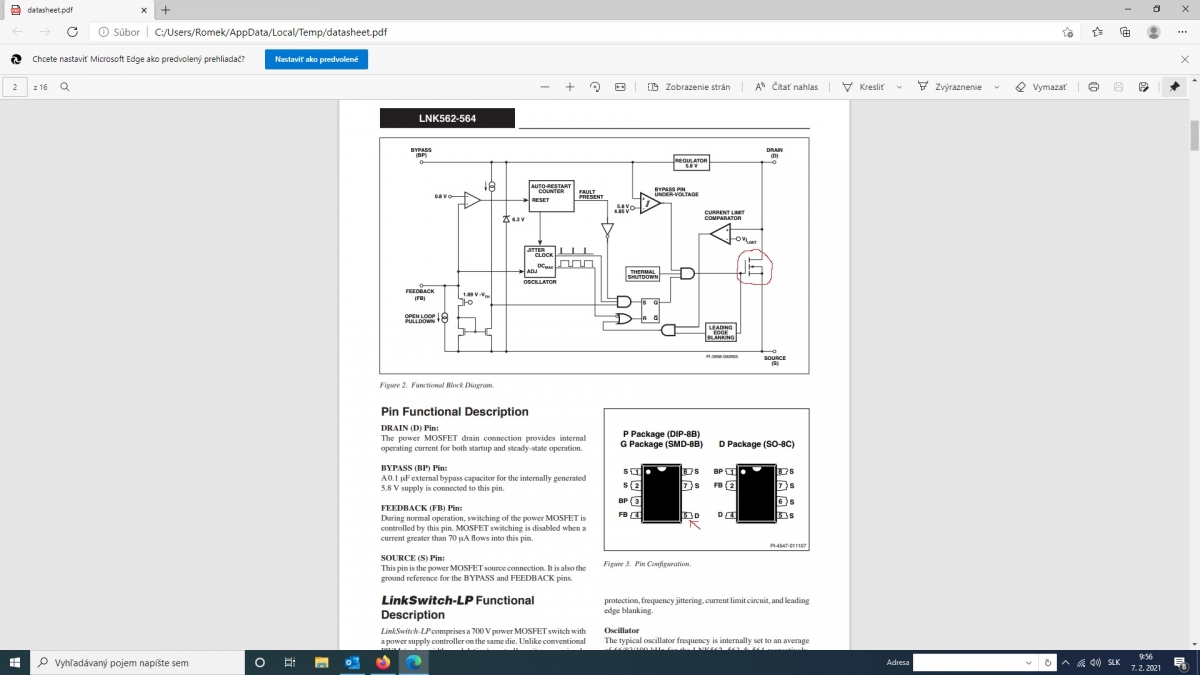Toggle fit to width view

click(x=620, y=87)
